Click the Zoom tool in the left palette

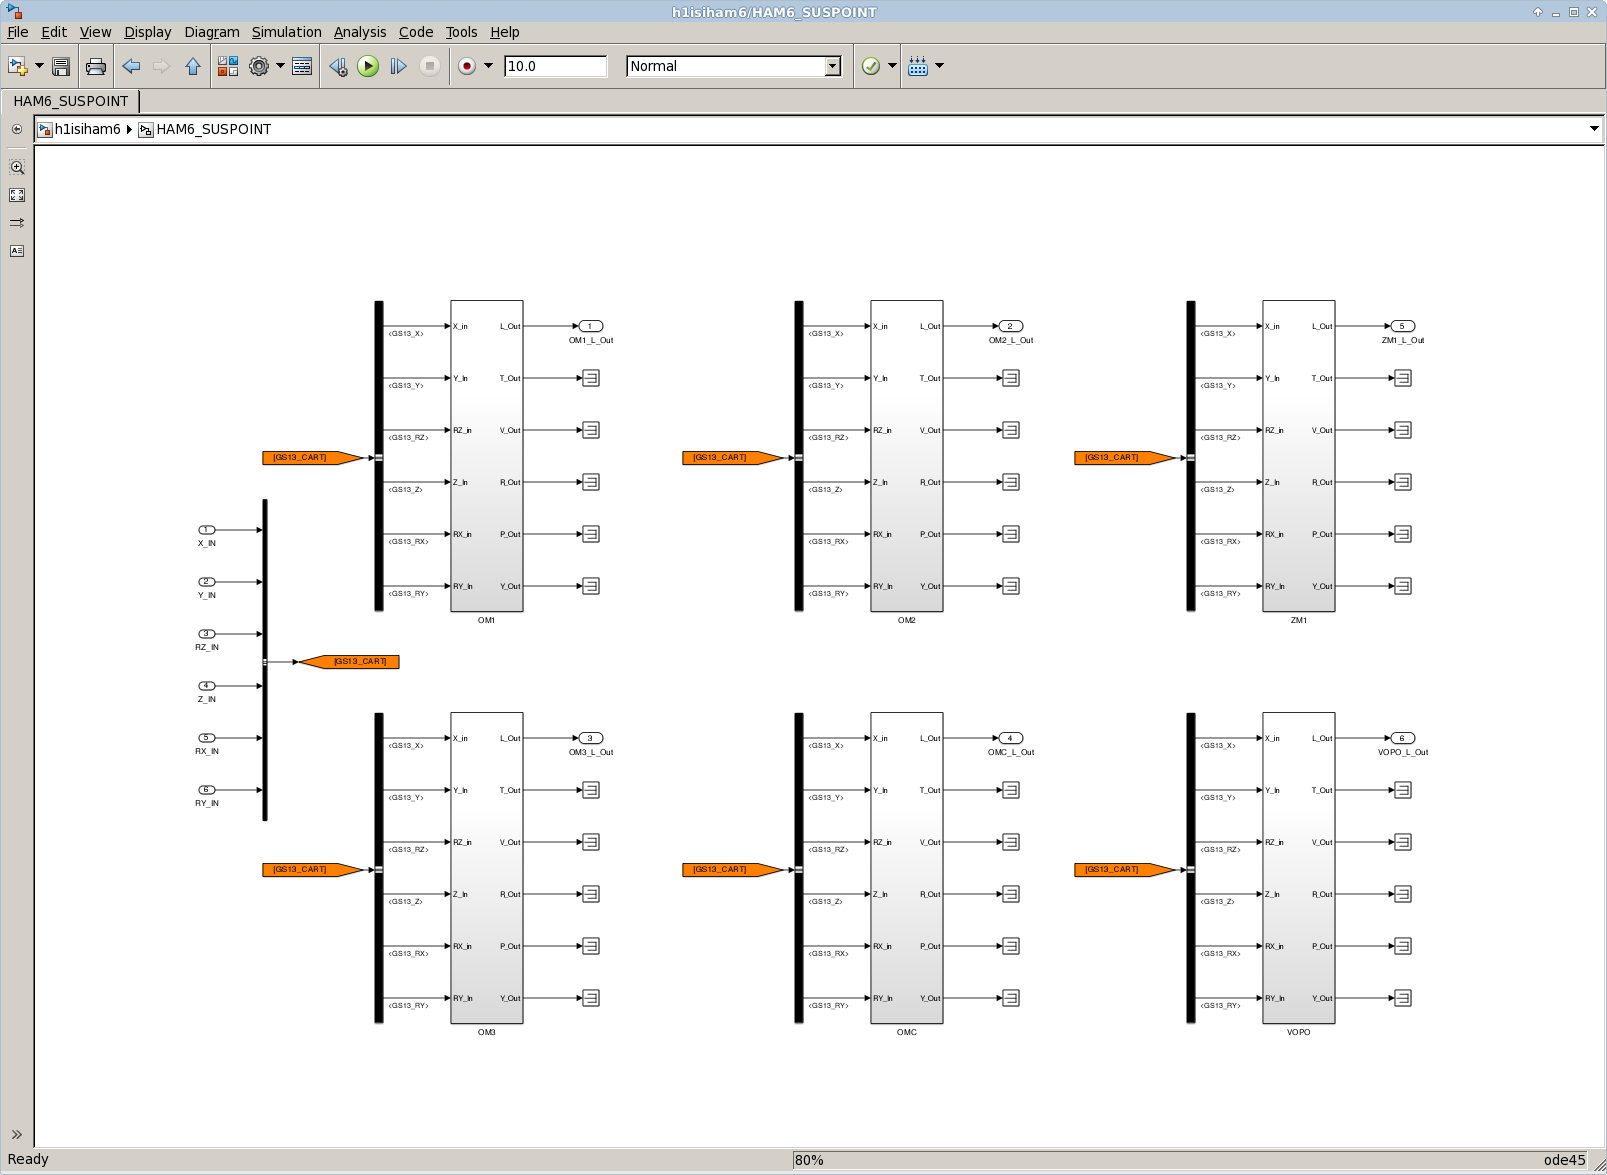[x=17, y=167]
